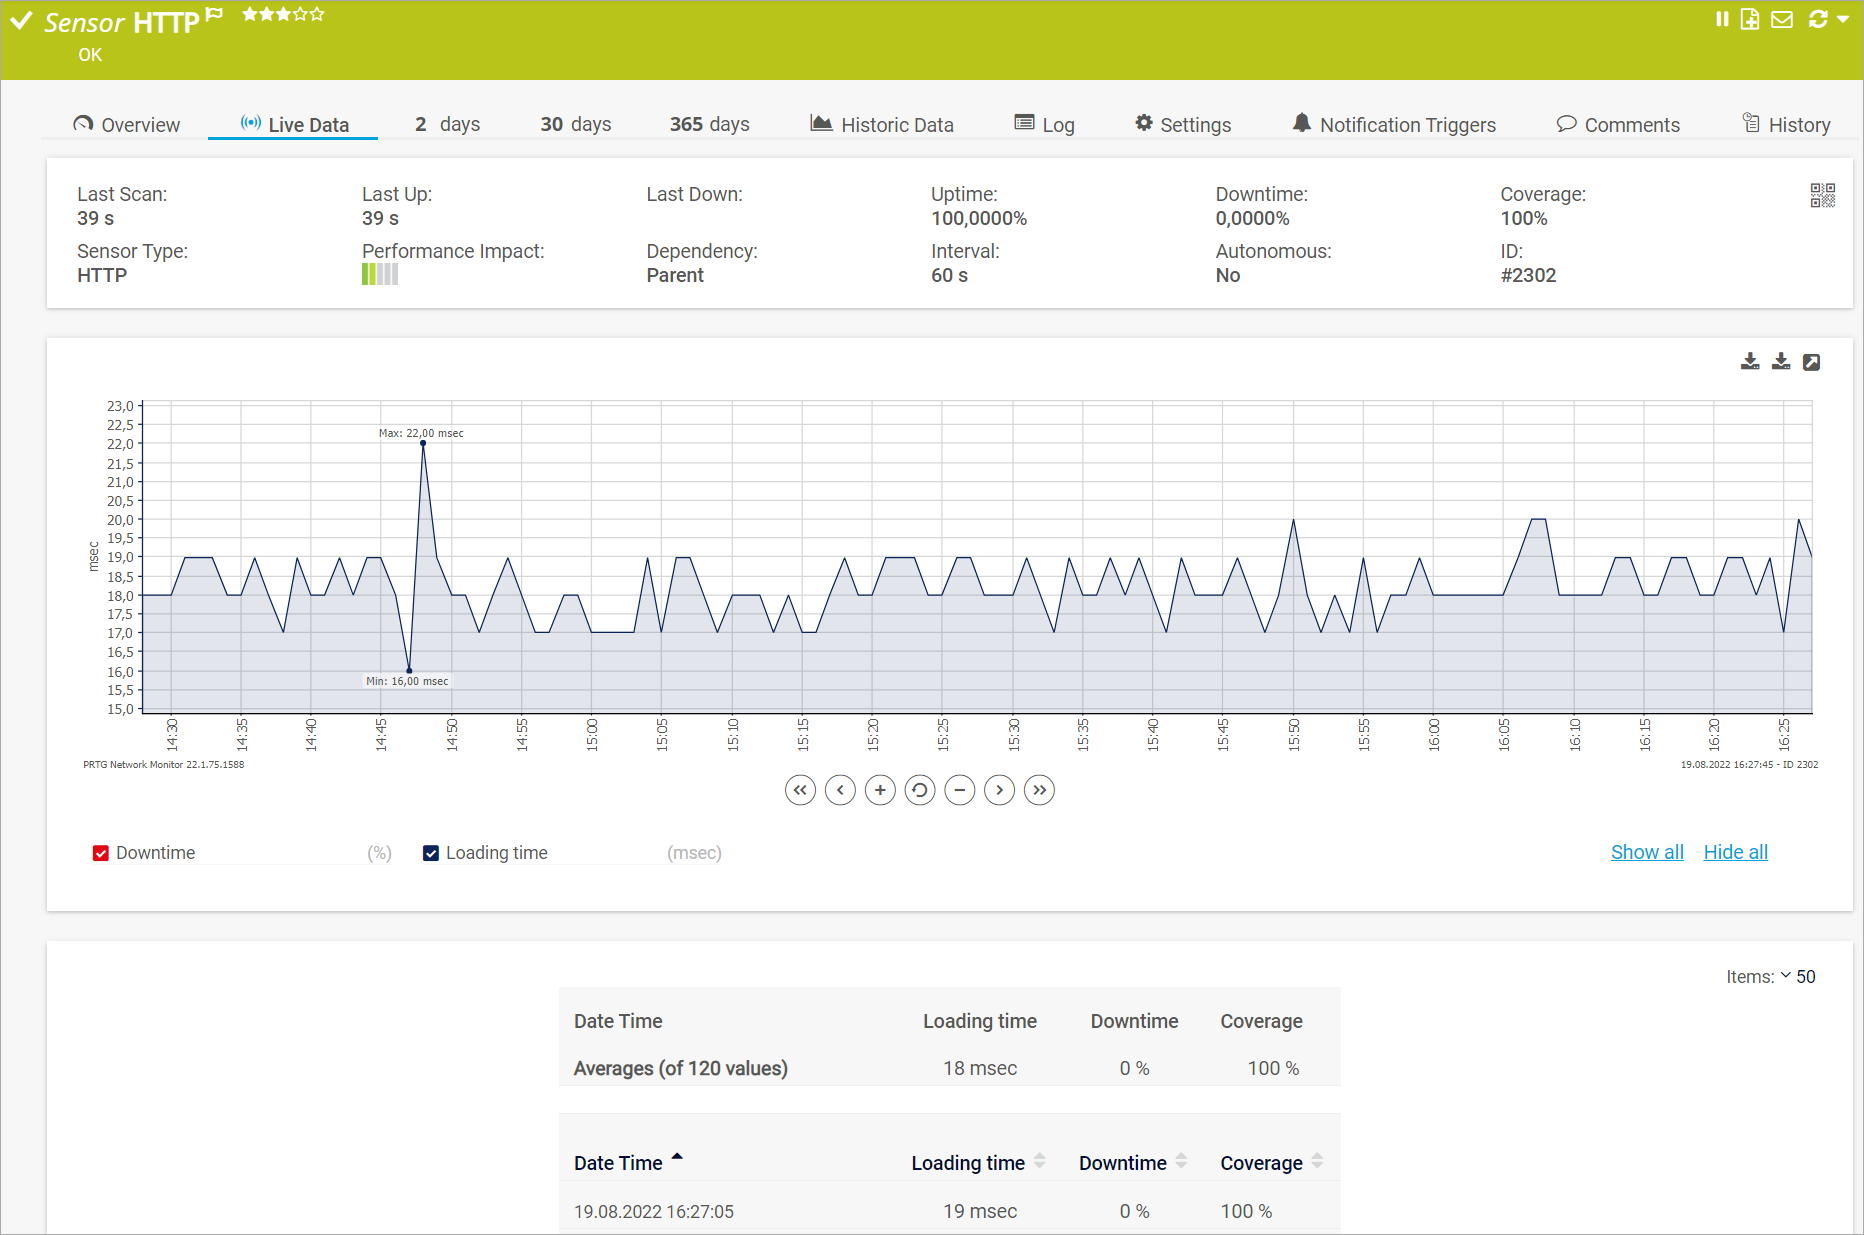Toggle the Downtime channel checkbox
The width and height of the screenshot is (1864, 1235).
101,853
